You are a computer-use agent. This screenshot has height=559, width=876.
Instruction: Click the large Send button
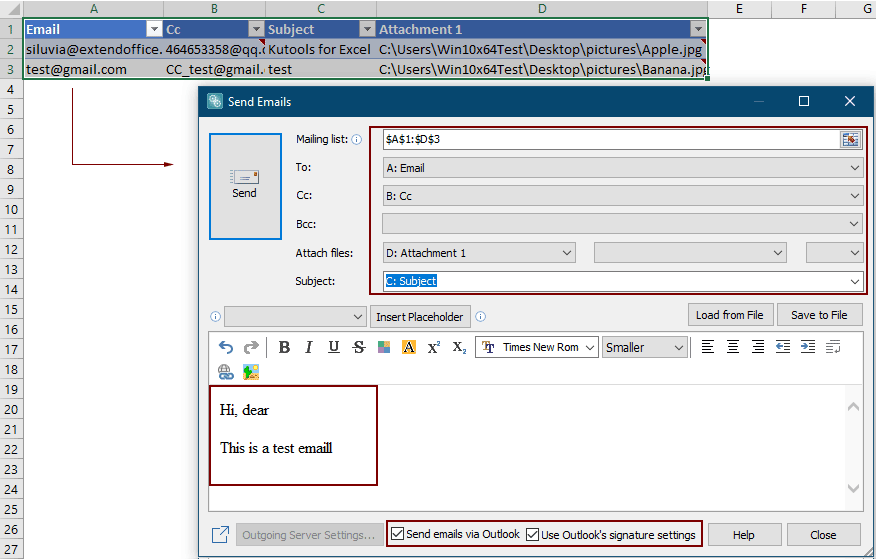pyautogui.click(x=245, y=186)
